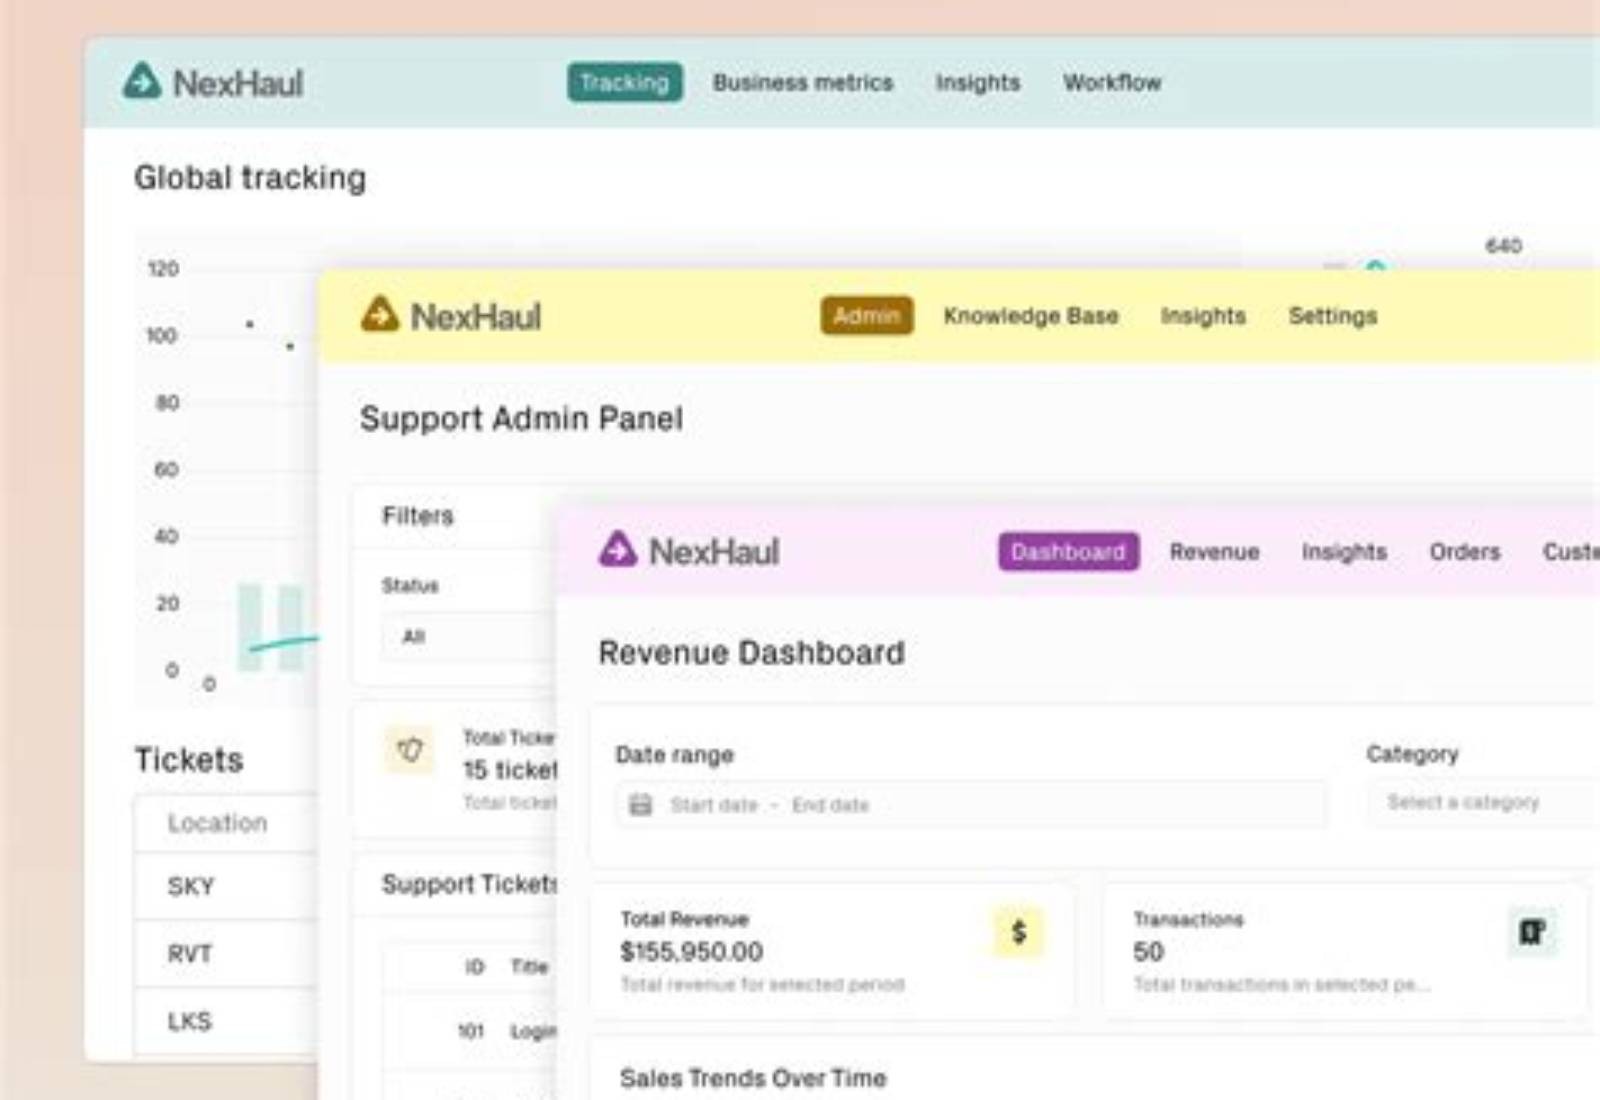
Task: Open the Workflow tab
Action: click(x=1112, y=82)
